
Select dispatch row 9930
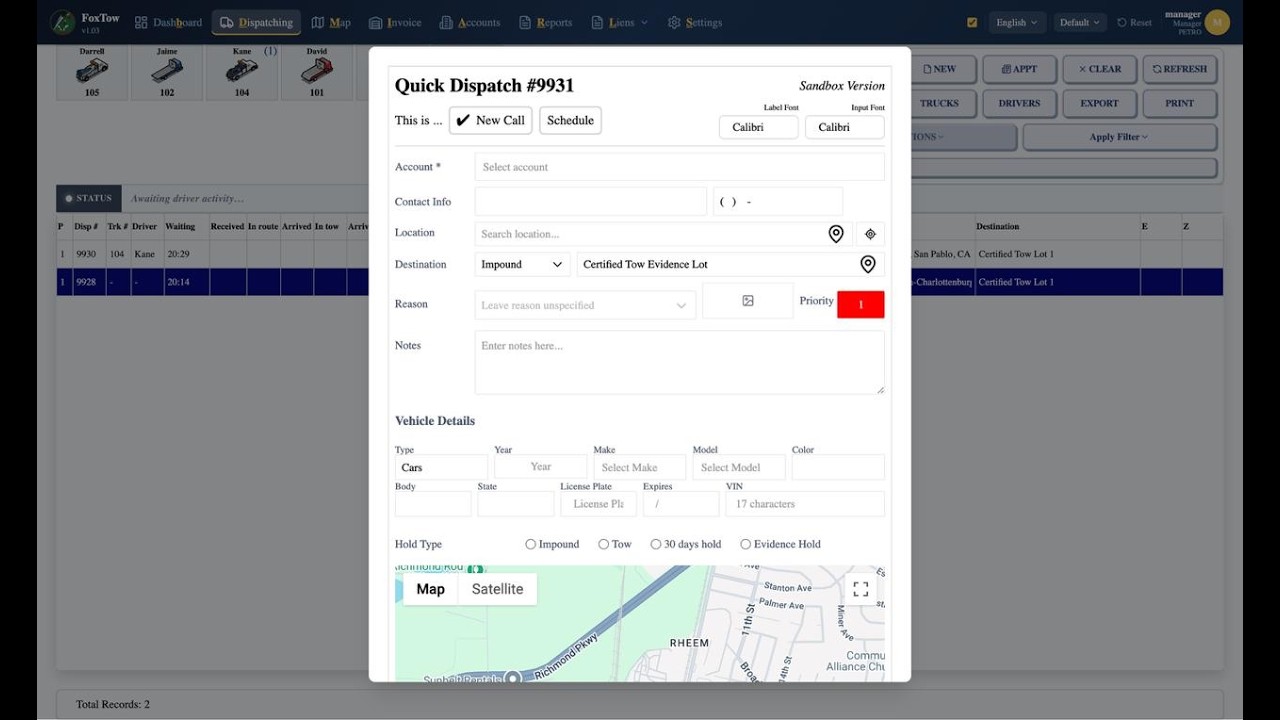213,254
